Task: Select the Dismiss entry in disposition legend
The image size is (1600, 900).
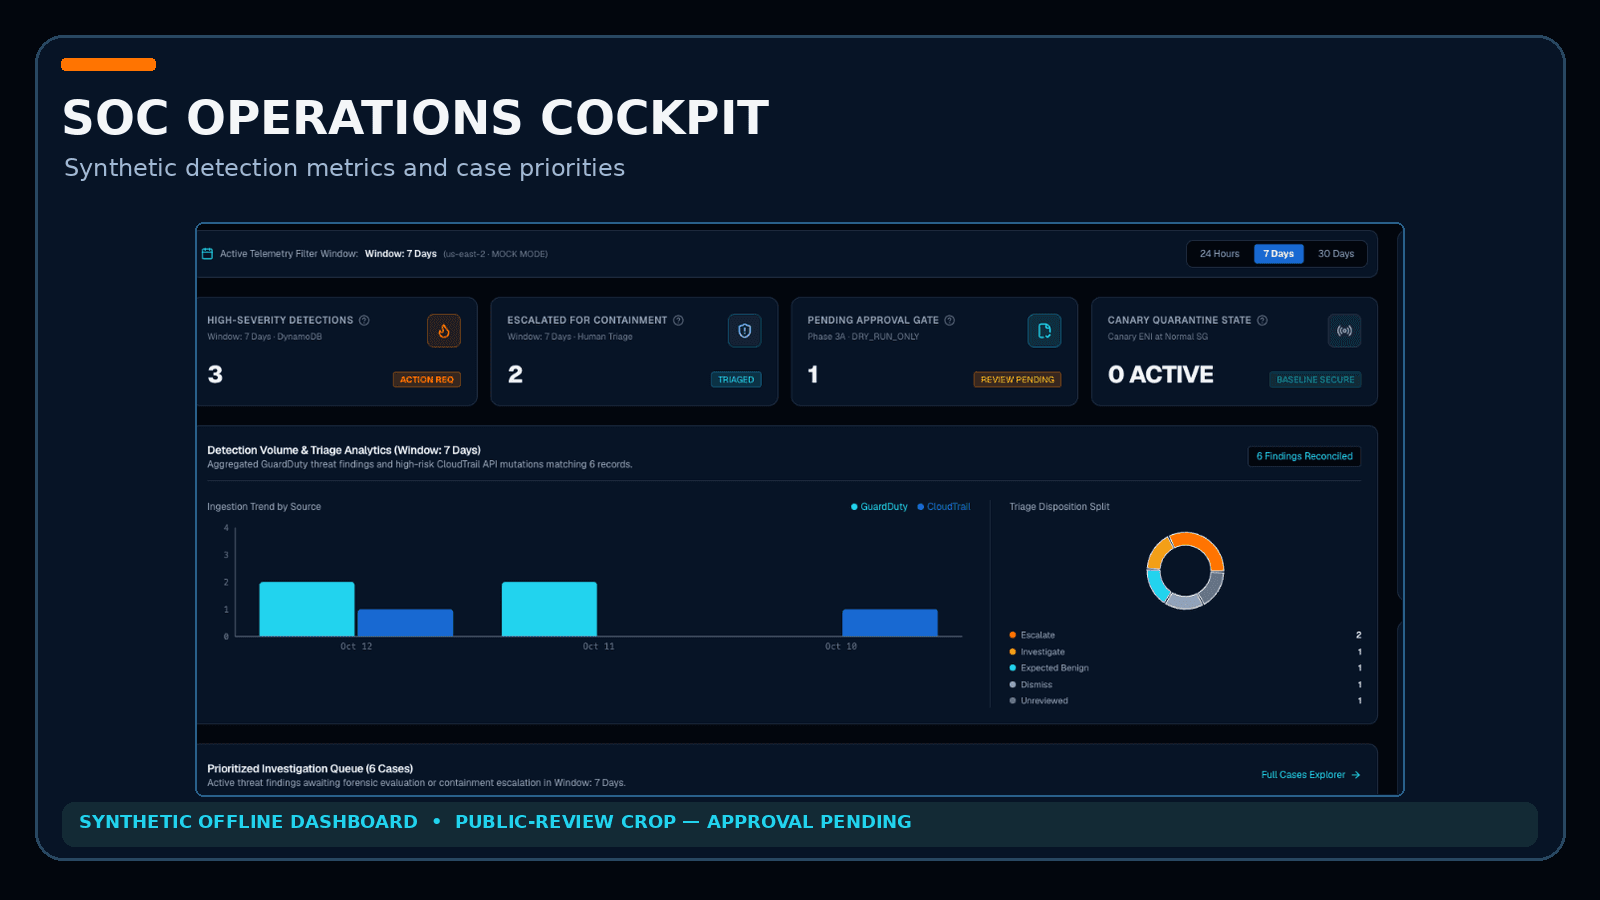Action: (x=1185, y=685)
